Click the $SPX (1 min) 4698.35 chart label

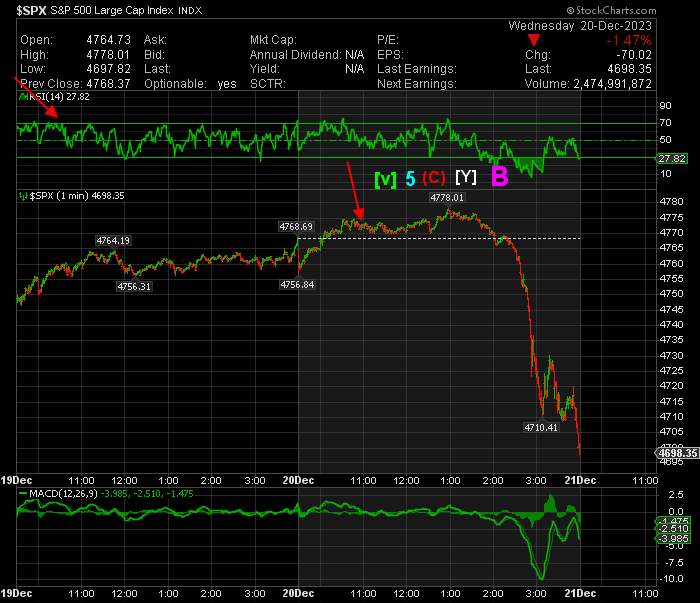point(77,196)
